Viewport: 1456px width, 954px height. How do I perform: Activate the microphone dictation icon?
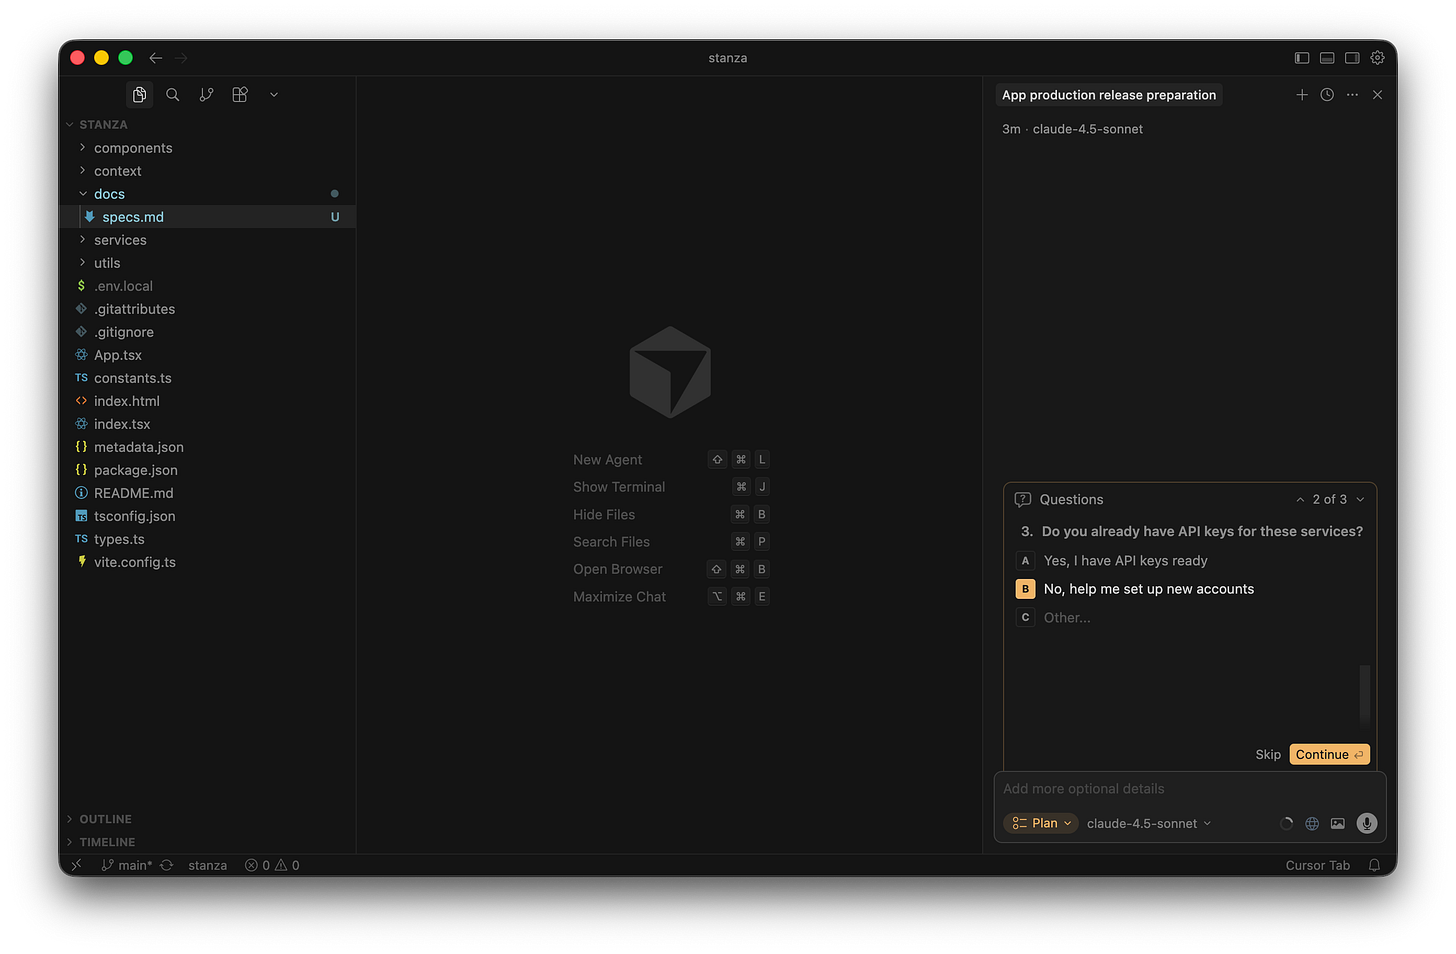tap(1366, 823)
